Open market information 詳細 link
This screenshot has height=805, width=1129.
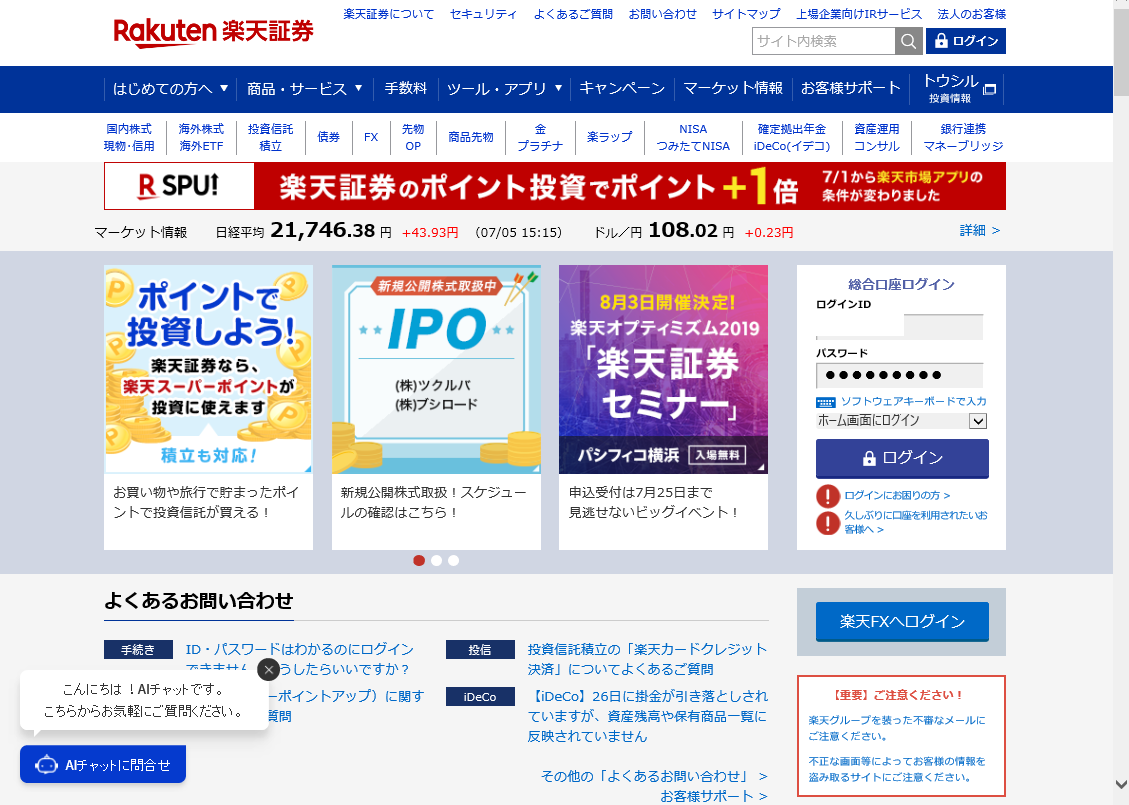pyautogui.click(x=979, y=230)
